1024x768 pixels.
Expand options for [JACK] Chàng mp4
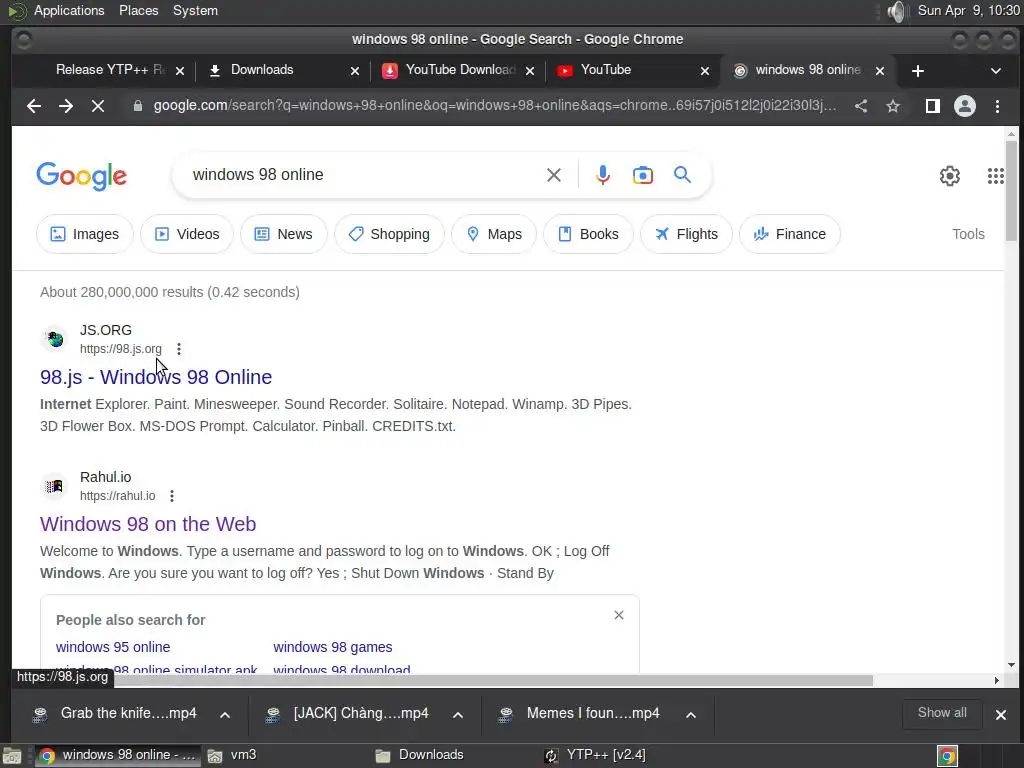[x=458, y=715]
